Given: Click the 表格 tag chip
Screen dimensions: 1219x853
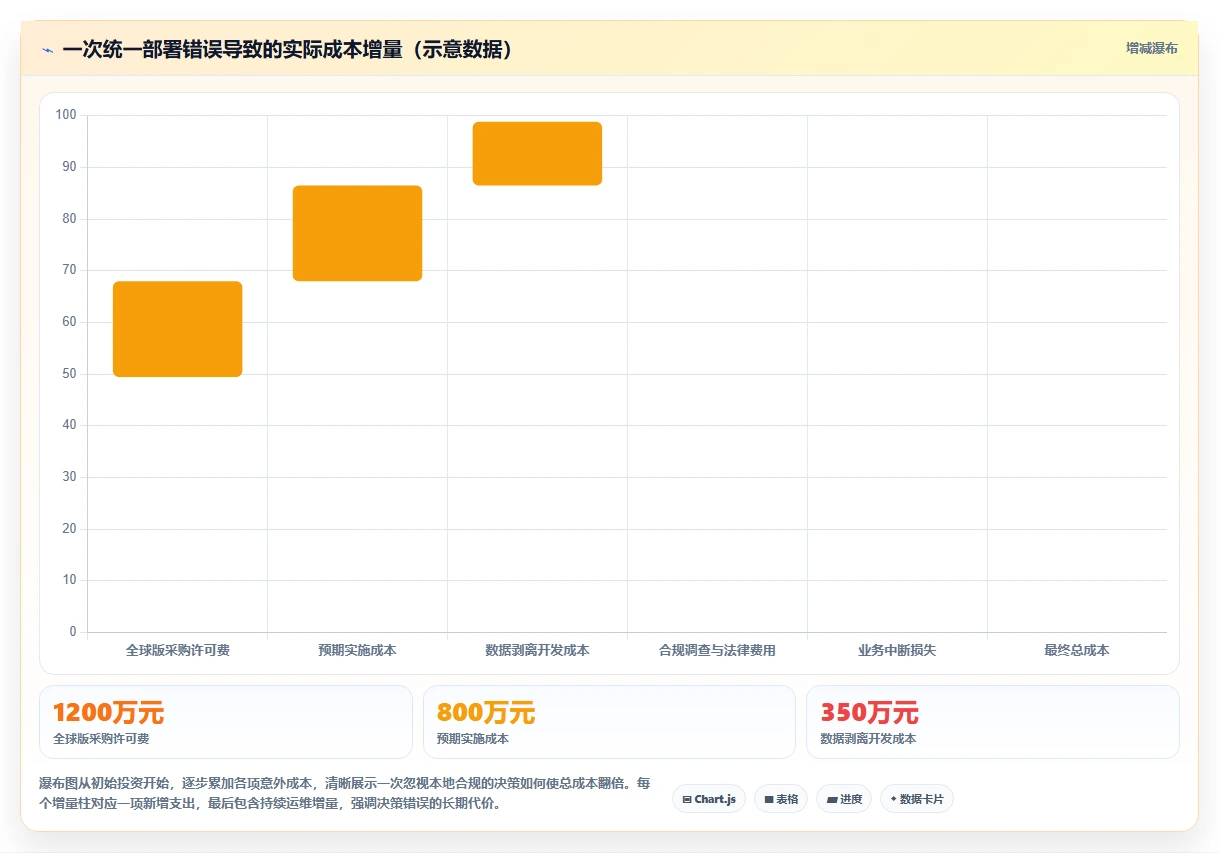Looking at the screenshot, I should pos(781,799).
